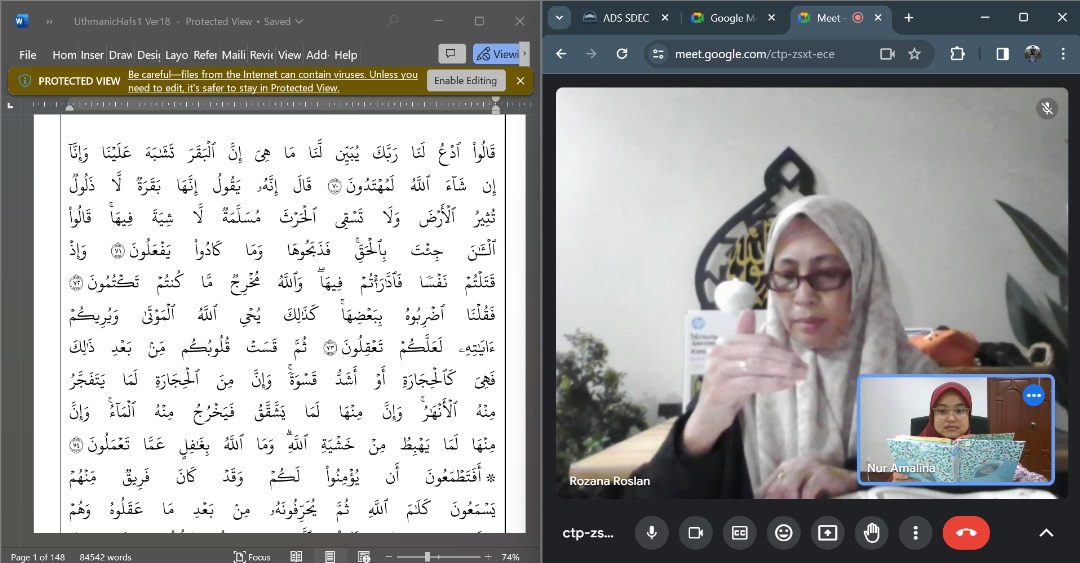The image size is (1080, 563).
Task: Open the Insert ribbon tab
Action: 92,55
